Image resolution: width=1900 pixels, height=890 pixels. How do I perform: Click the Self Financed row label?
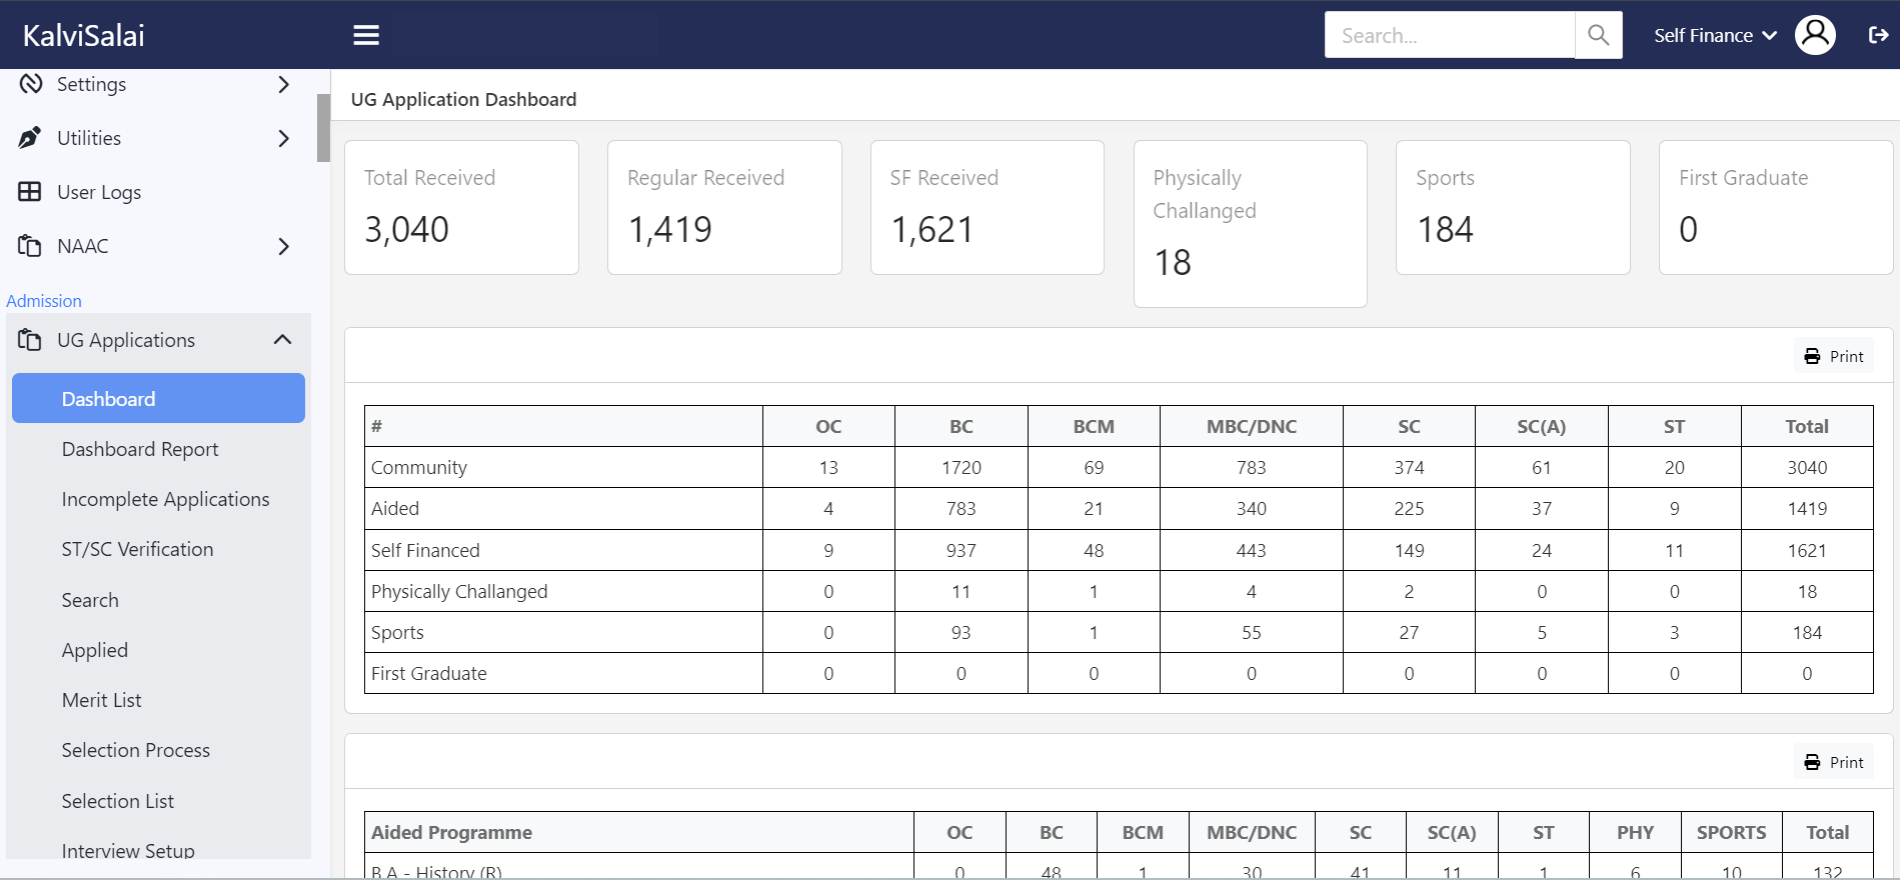coord(425,550)
